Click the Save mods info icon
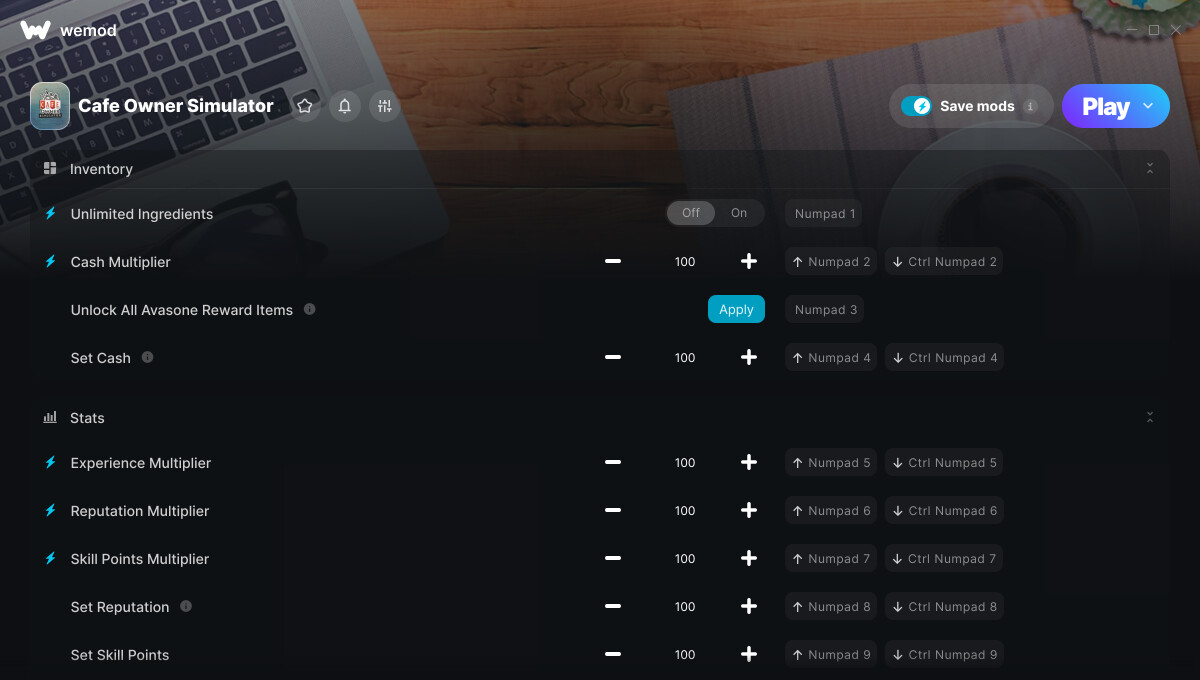This screenshot has width=1200, height=680. coord(1030,106)
